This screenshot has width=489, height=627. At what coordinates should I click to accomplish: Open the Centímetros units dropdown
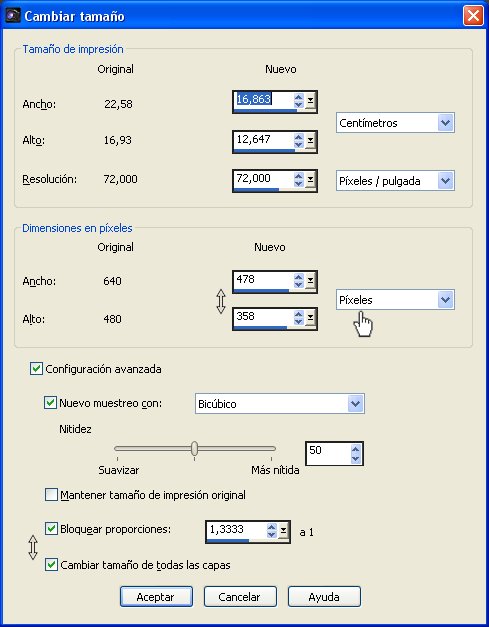click(x=395, y=123)
